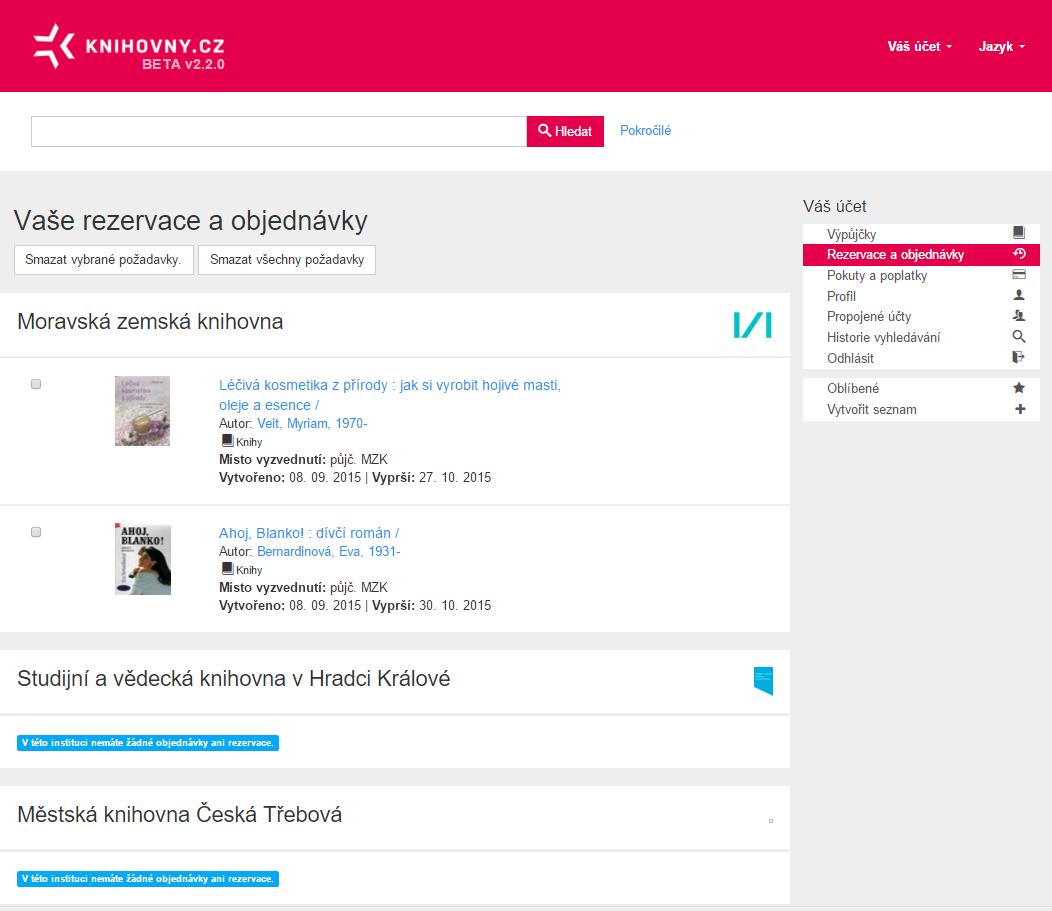
Task: Click the Ahoj, Blanko! book cover thumbnail
Action: (142, 559)
